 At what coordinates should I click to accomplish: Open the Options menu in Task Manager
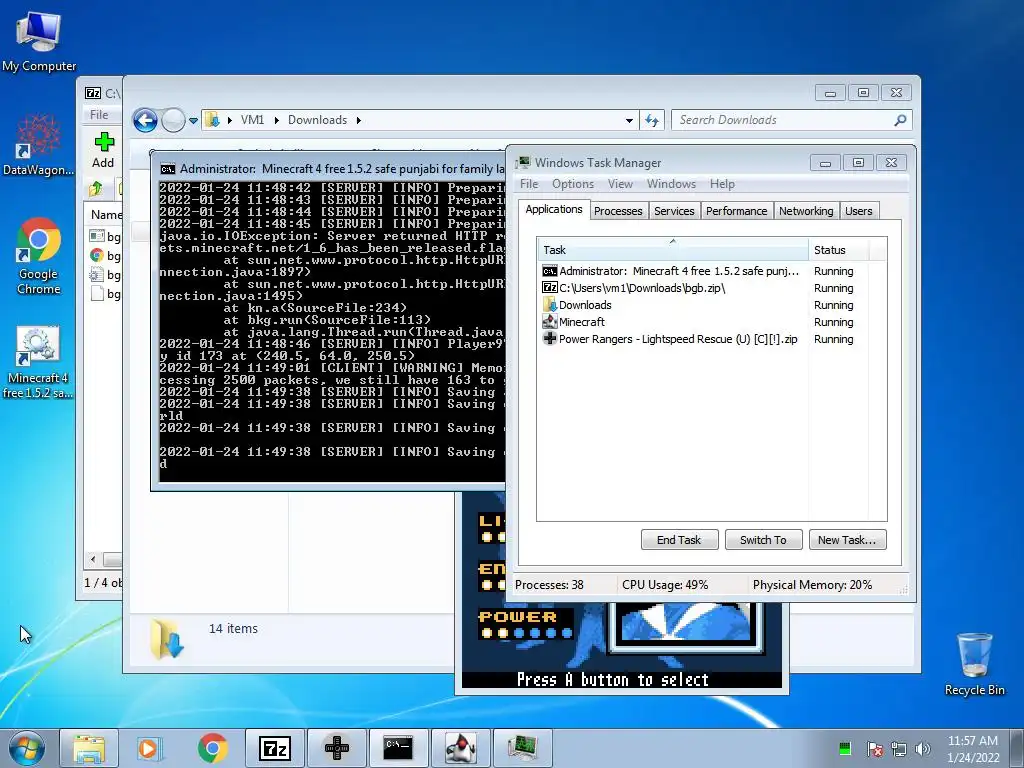(573, 184)
